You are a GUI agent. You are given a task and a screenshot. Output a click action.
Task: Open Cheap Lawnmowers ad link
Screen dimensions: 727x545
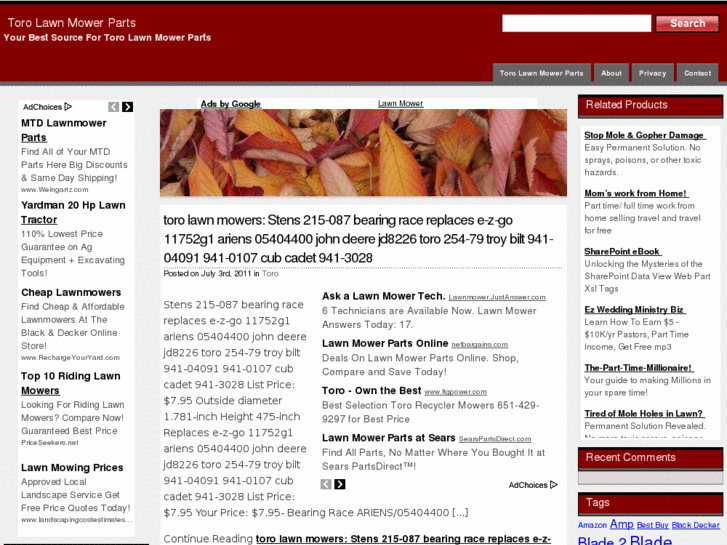tap(71, 293)
